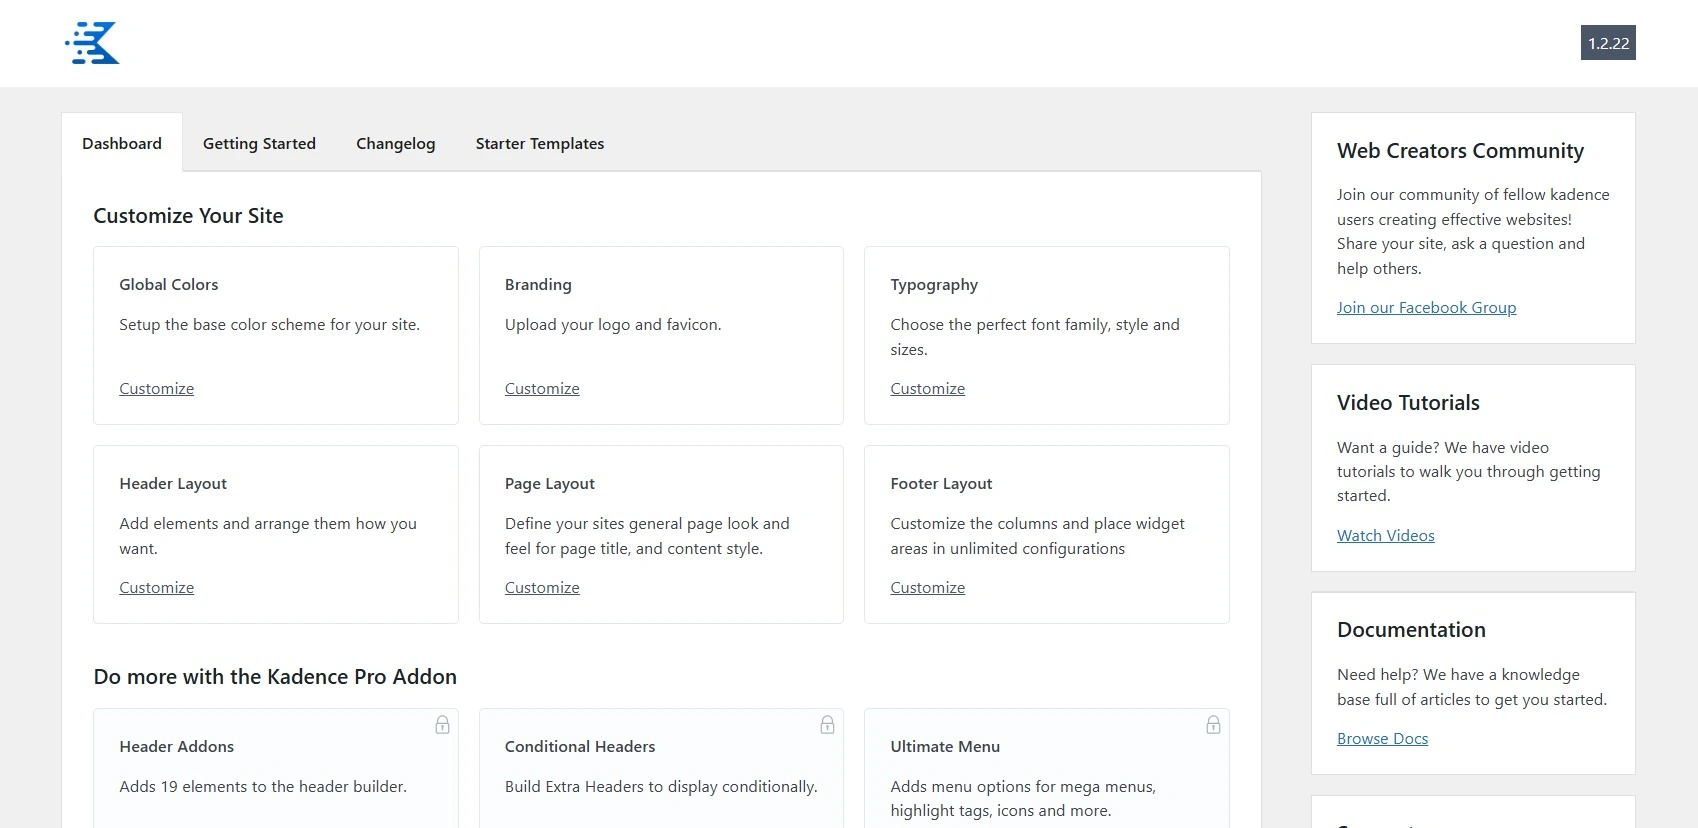The width and height of the screenshot is (1698, 828).
Task: Click the Browse Docs link
Action: pos(1382,738)
